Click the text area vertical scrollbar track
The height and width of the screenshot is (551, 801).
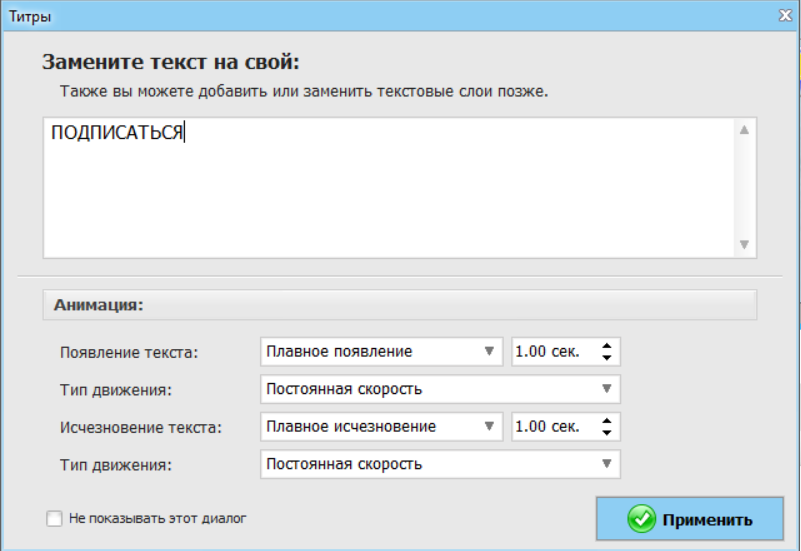pyautogui.click(x=744, y=187)
